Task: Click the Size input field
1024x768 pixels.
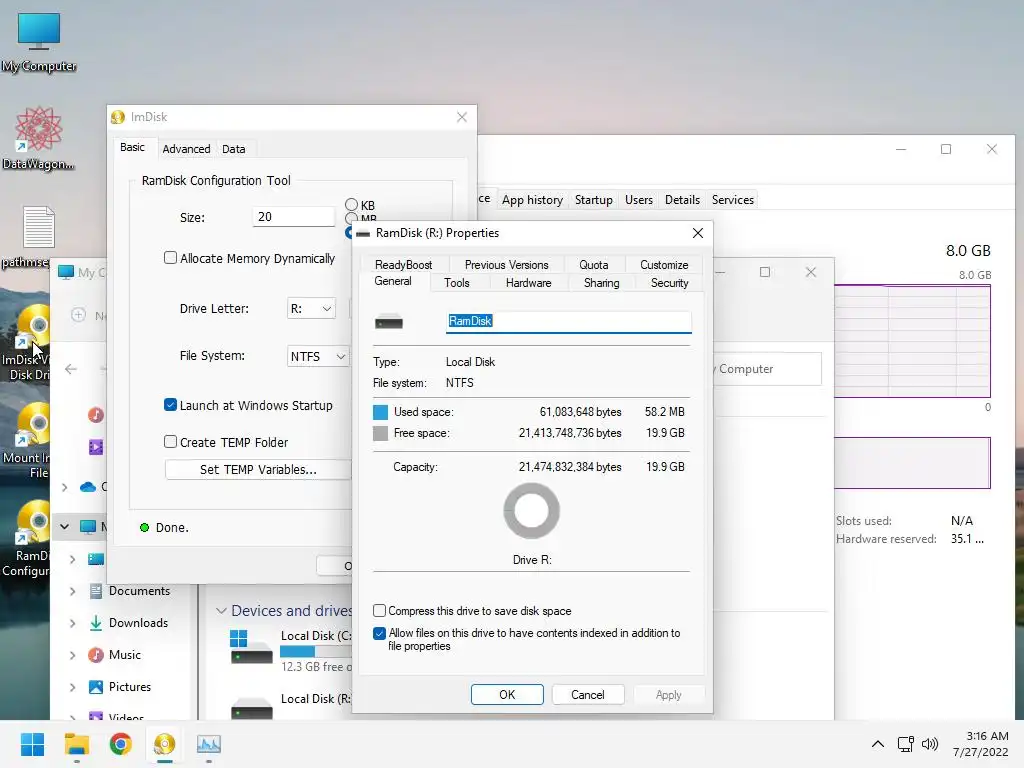Action: coord(294,217)
